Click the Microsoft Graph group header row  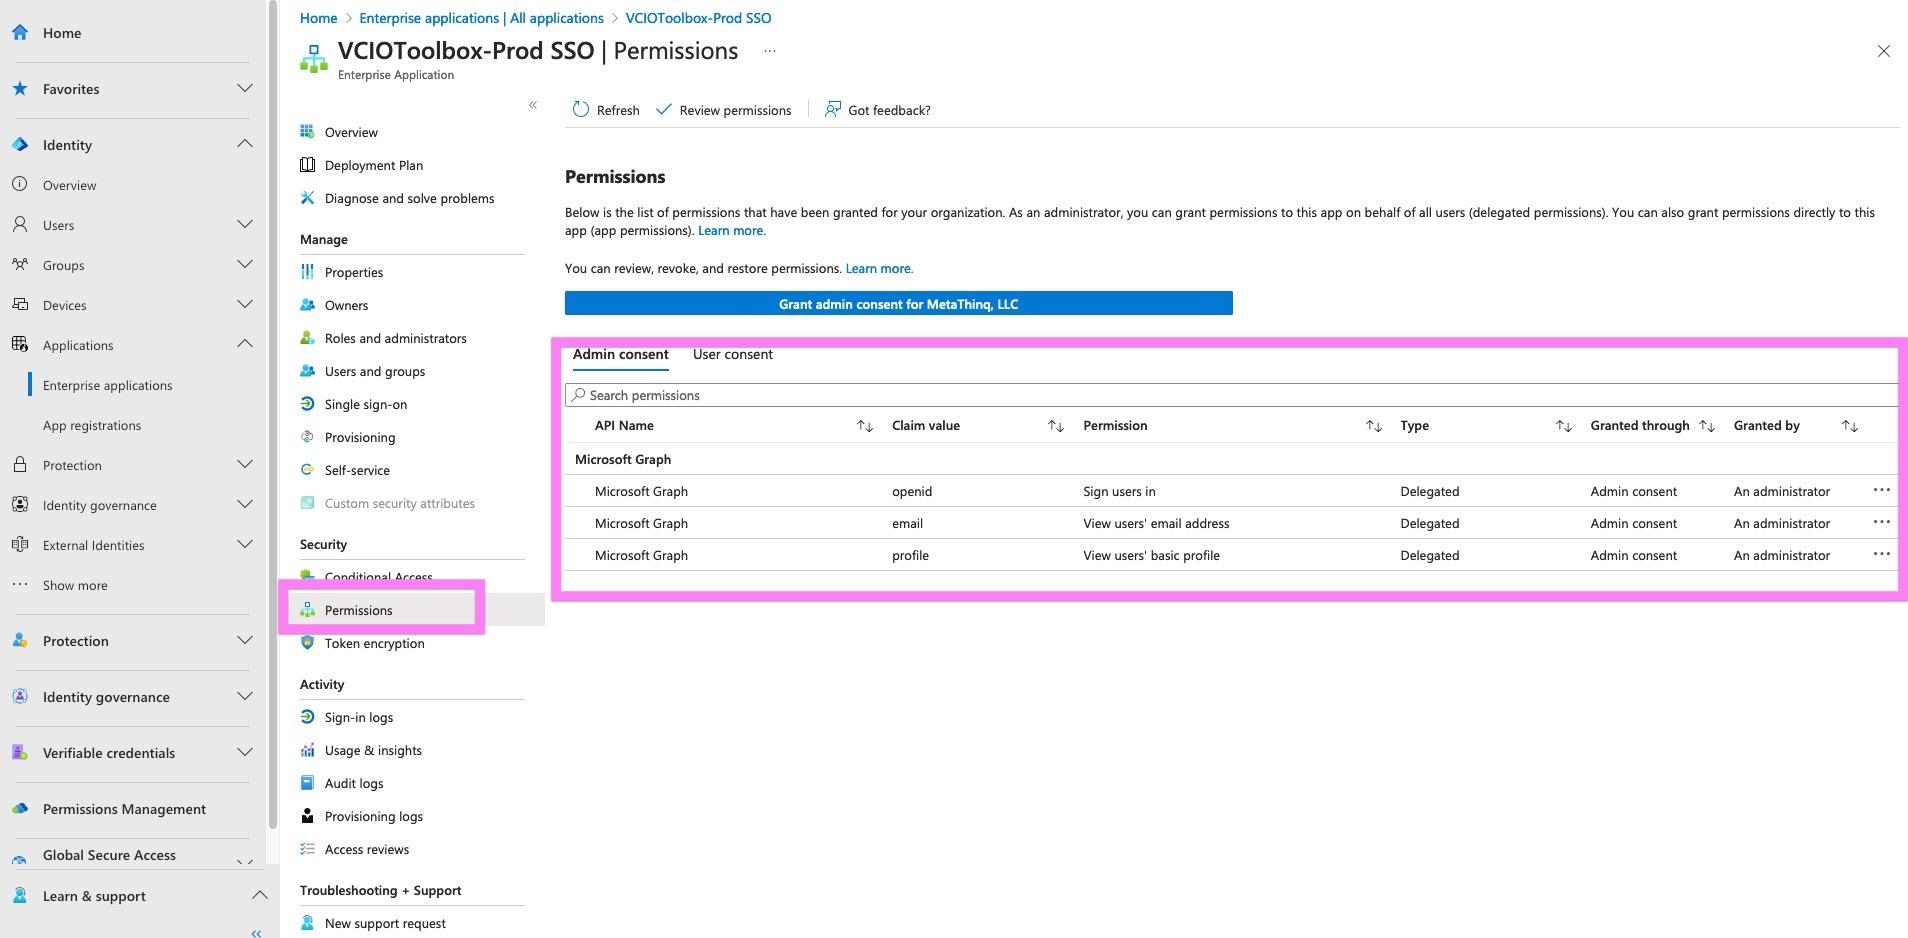pyautogui.click(x=1231, y=459)
